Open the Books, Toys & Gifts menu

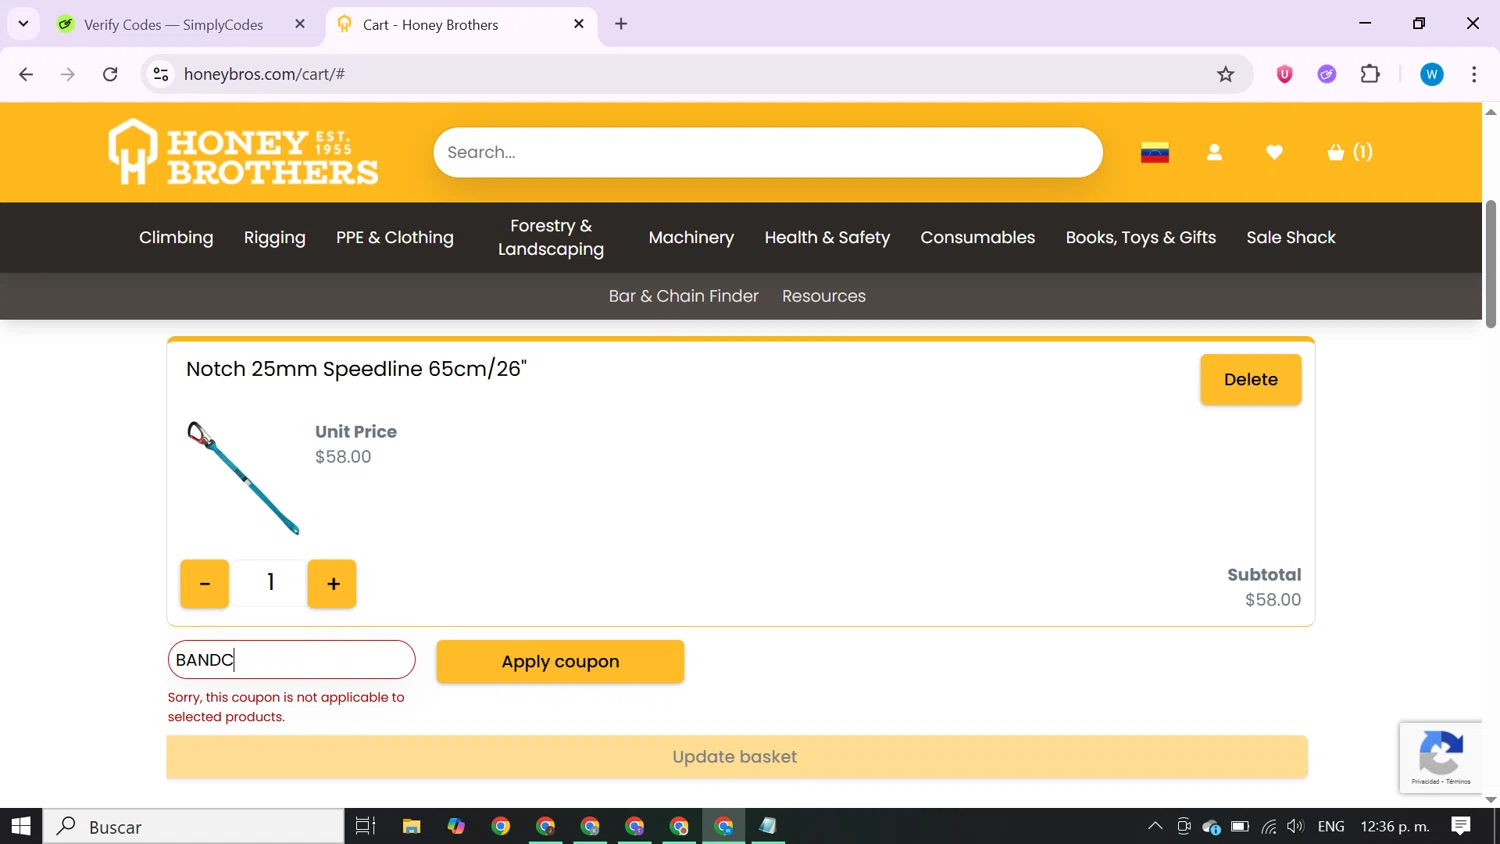(x=1141, y=238)
